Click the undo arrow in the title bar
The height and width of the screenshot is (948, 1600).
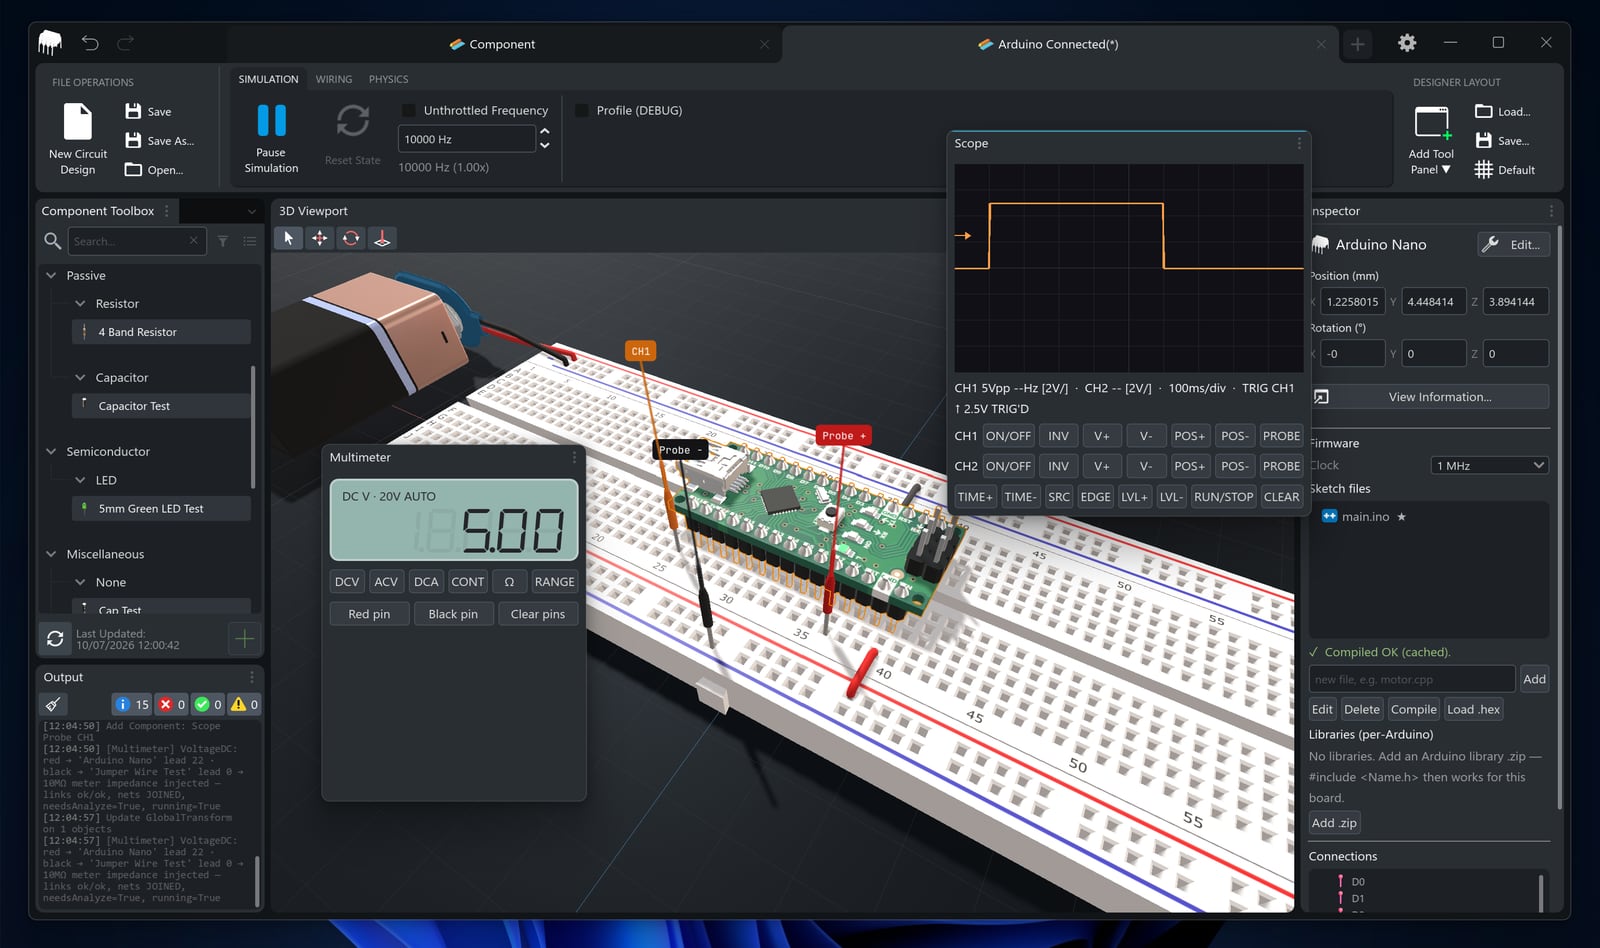[x=90, y=43]
